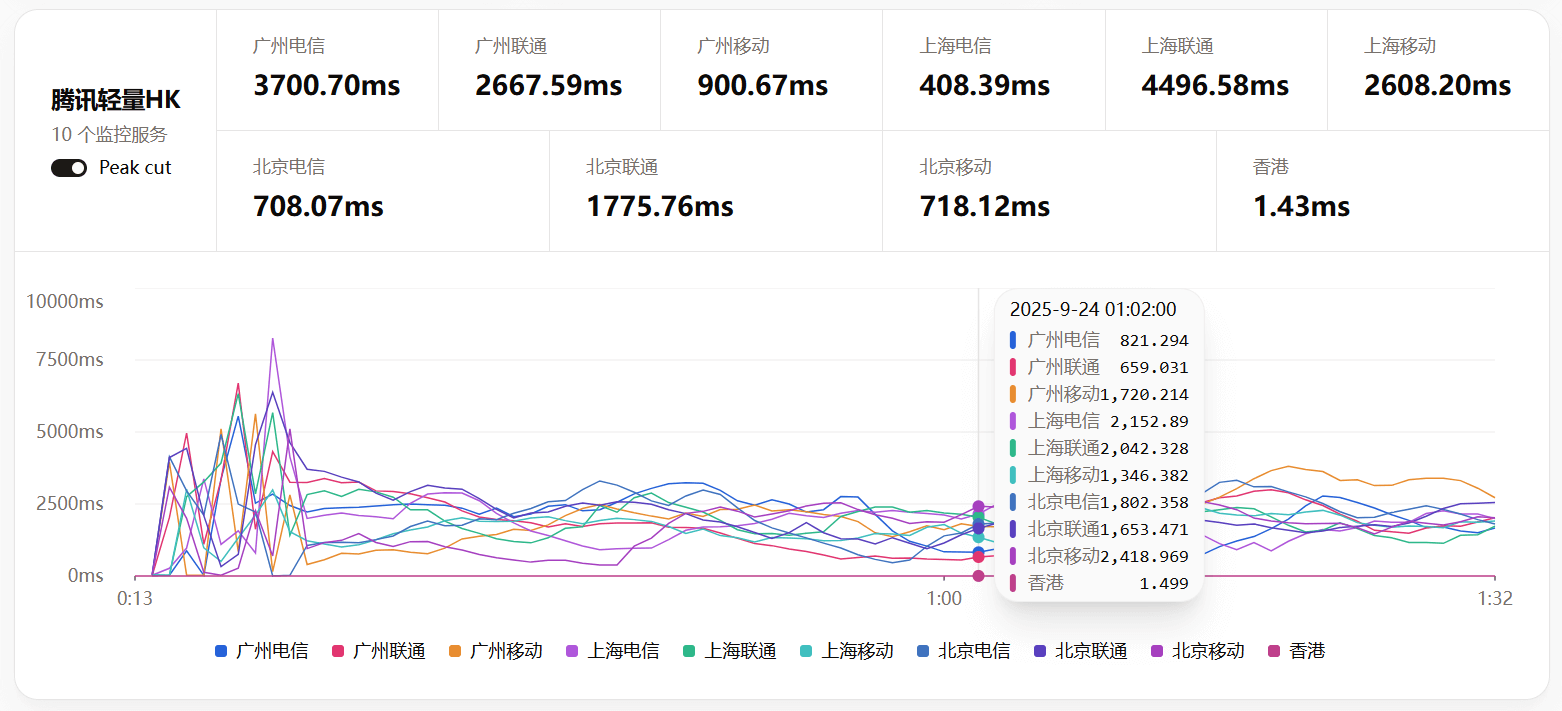Select 广州联通 2667.59ms latency card
1562x711 pixels.
click(549, 70)
